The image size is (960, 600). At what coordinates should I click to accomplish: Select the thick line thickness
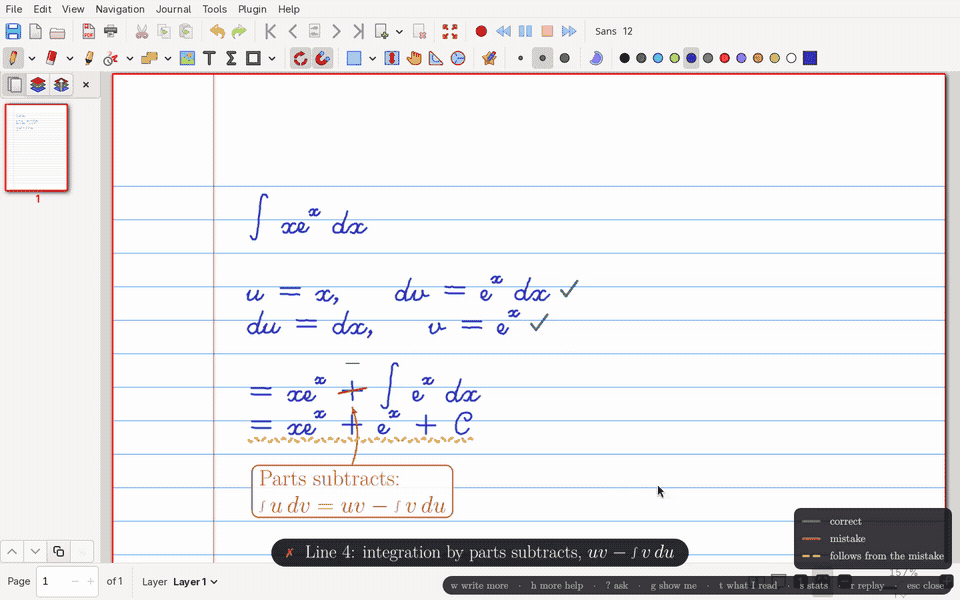click(564, 58)
